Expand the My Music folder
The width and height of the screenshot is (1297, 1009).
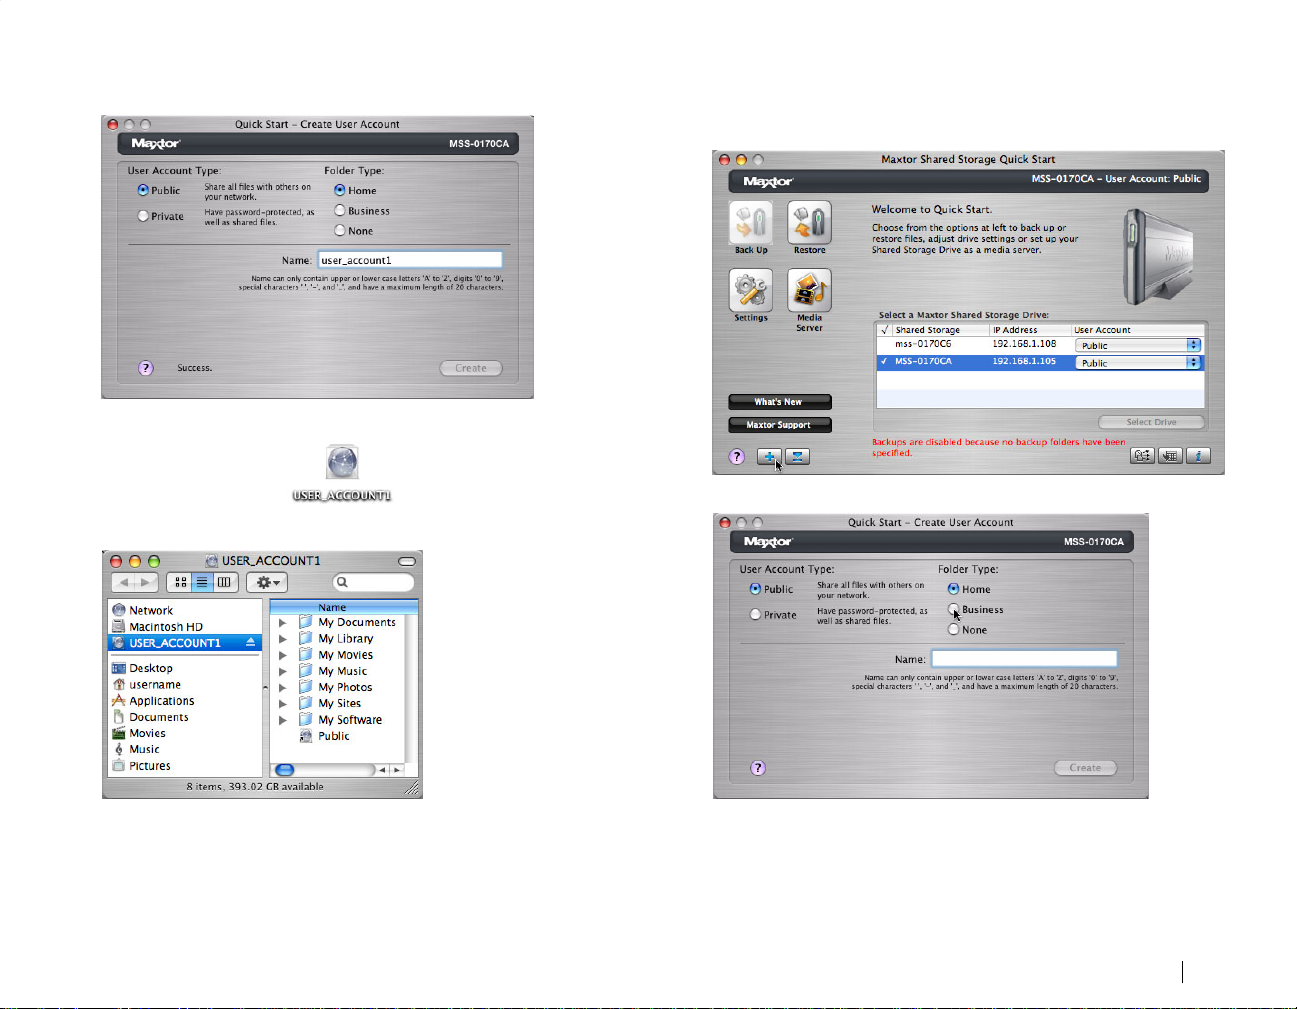[283, 671]
